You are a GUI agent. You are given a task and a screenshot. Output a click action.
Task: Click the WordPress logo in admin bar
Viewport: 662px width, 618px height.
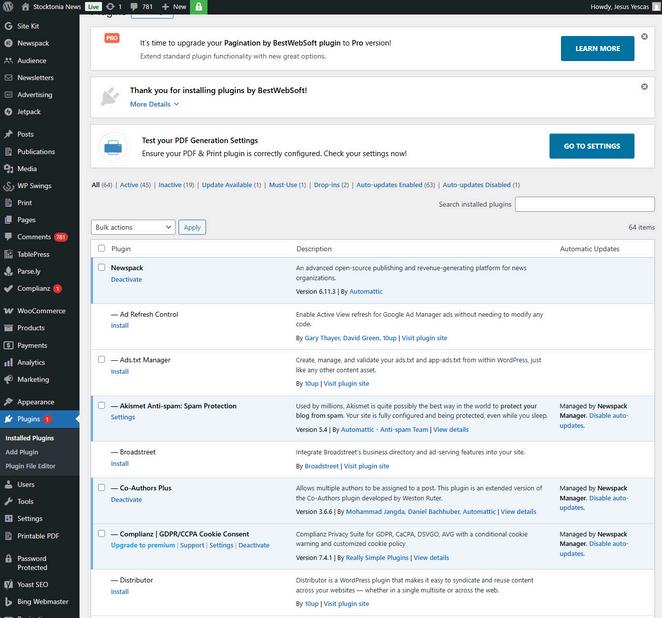click(x=8, y=7)
